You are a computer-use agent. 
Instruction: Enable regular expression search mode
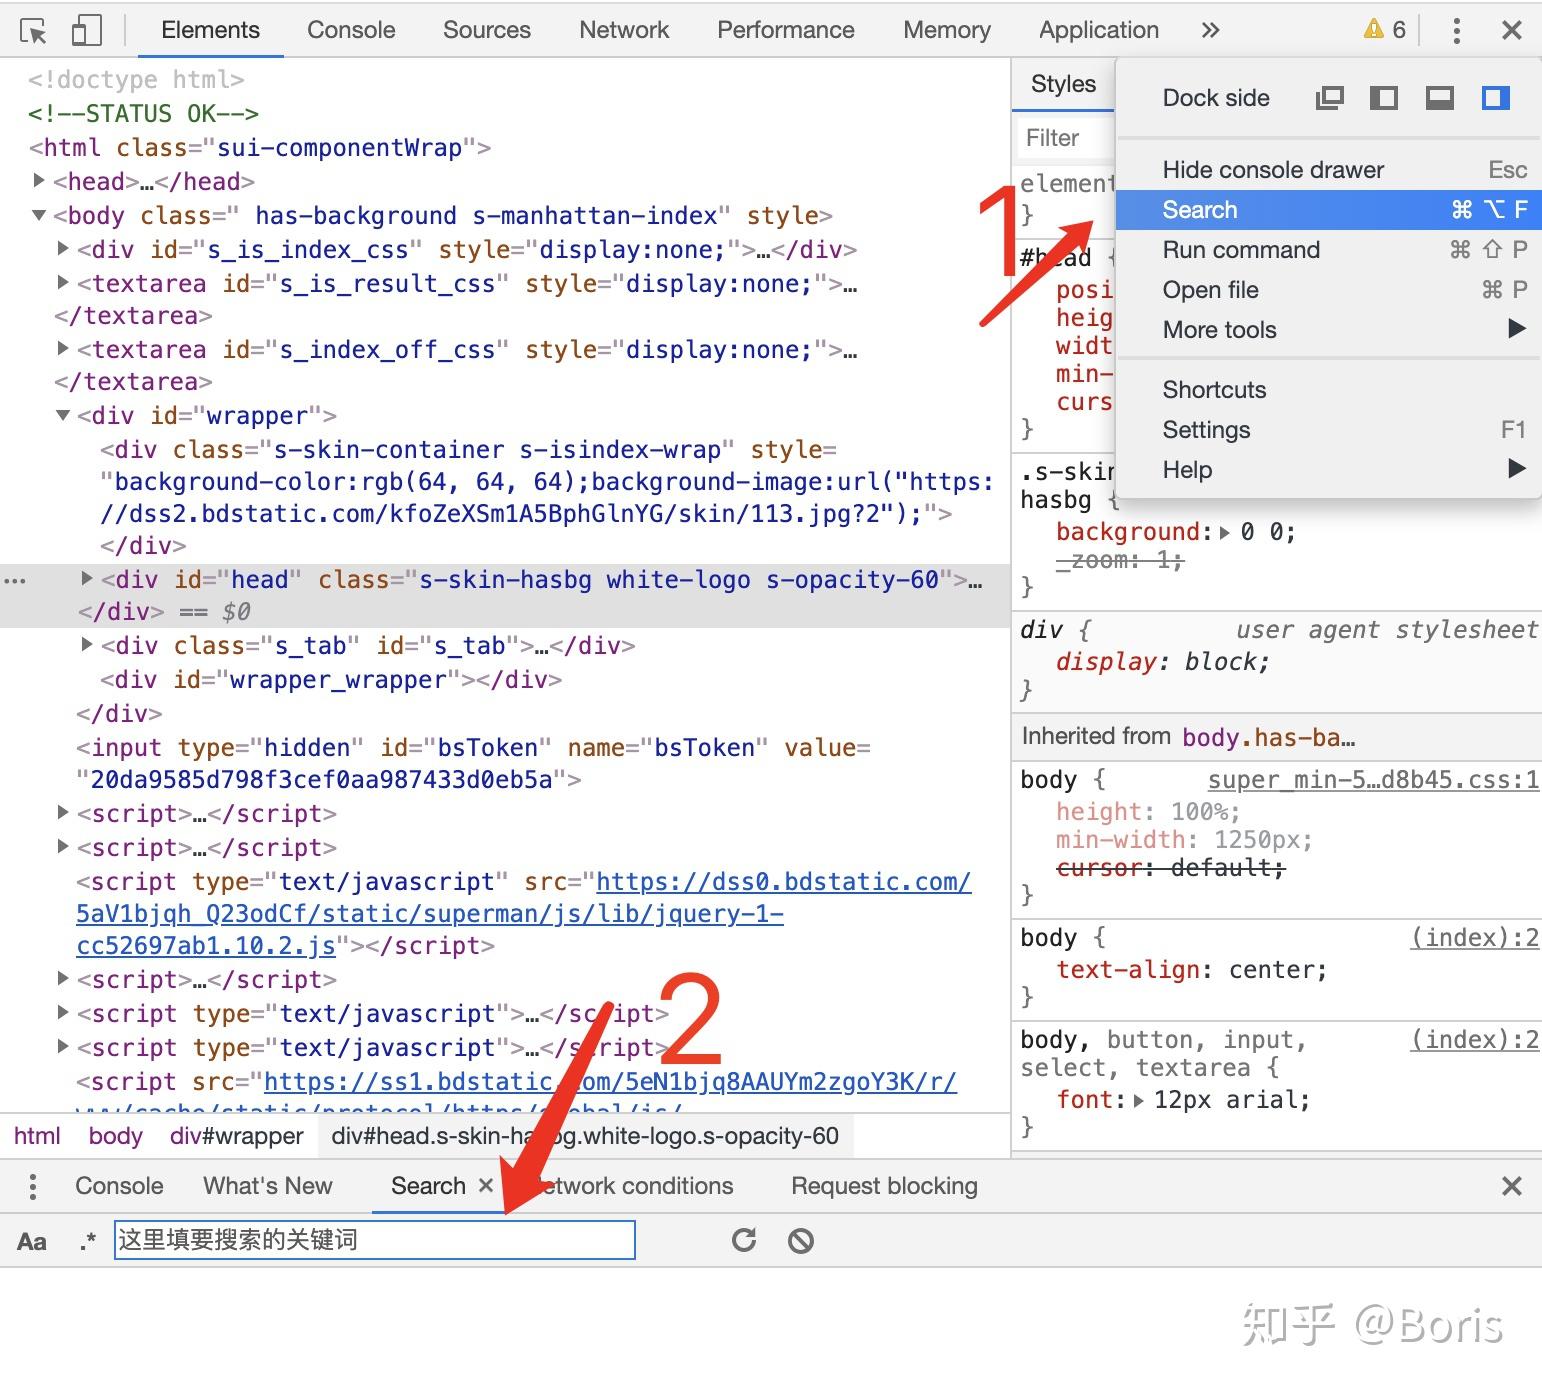coord(87,1241)
